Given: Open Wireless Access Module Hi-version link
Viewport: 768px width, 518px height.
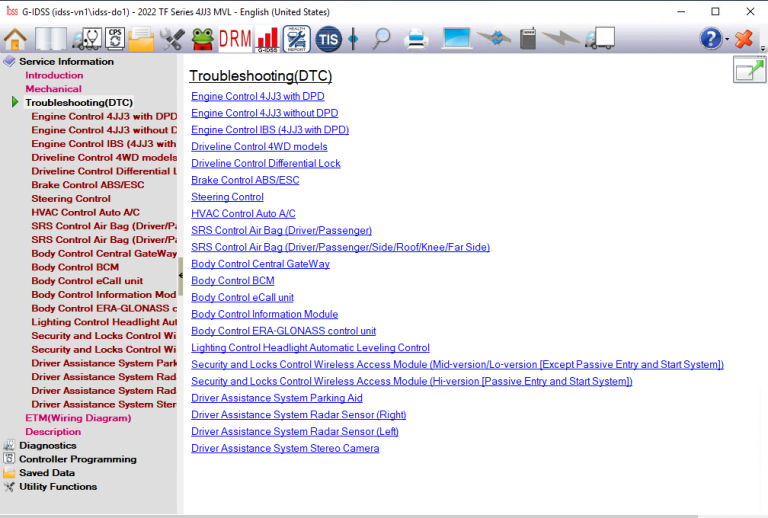Looking at the screenshot, I should pyautogui.click(x=412, y=381).
